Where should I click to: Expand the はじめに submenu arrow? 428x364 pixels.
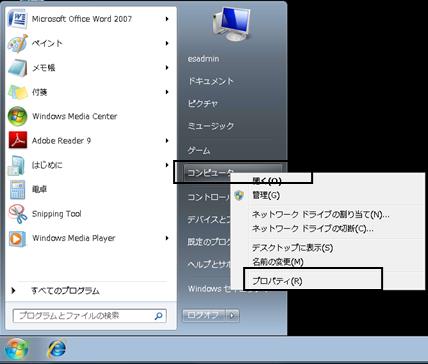tap(167, 165)
